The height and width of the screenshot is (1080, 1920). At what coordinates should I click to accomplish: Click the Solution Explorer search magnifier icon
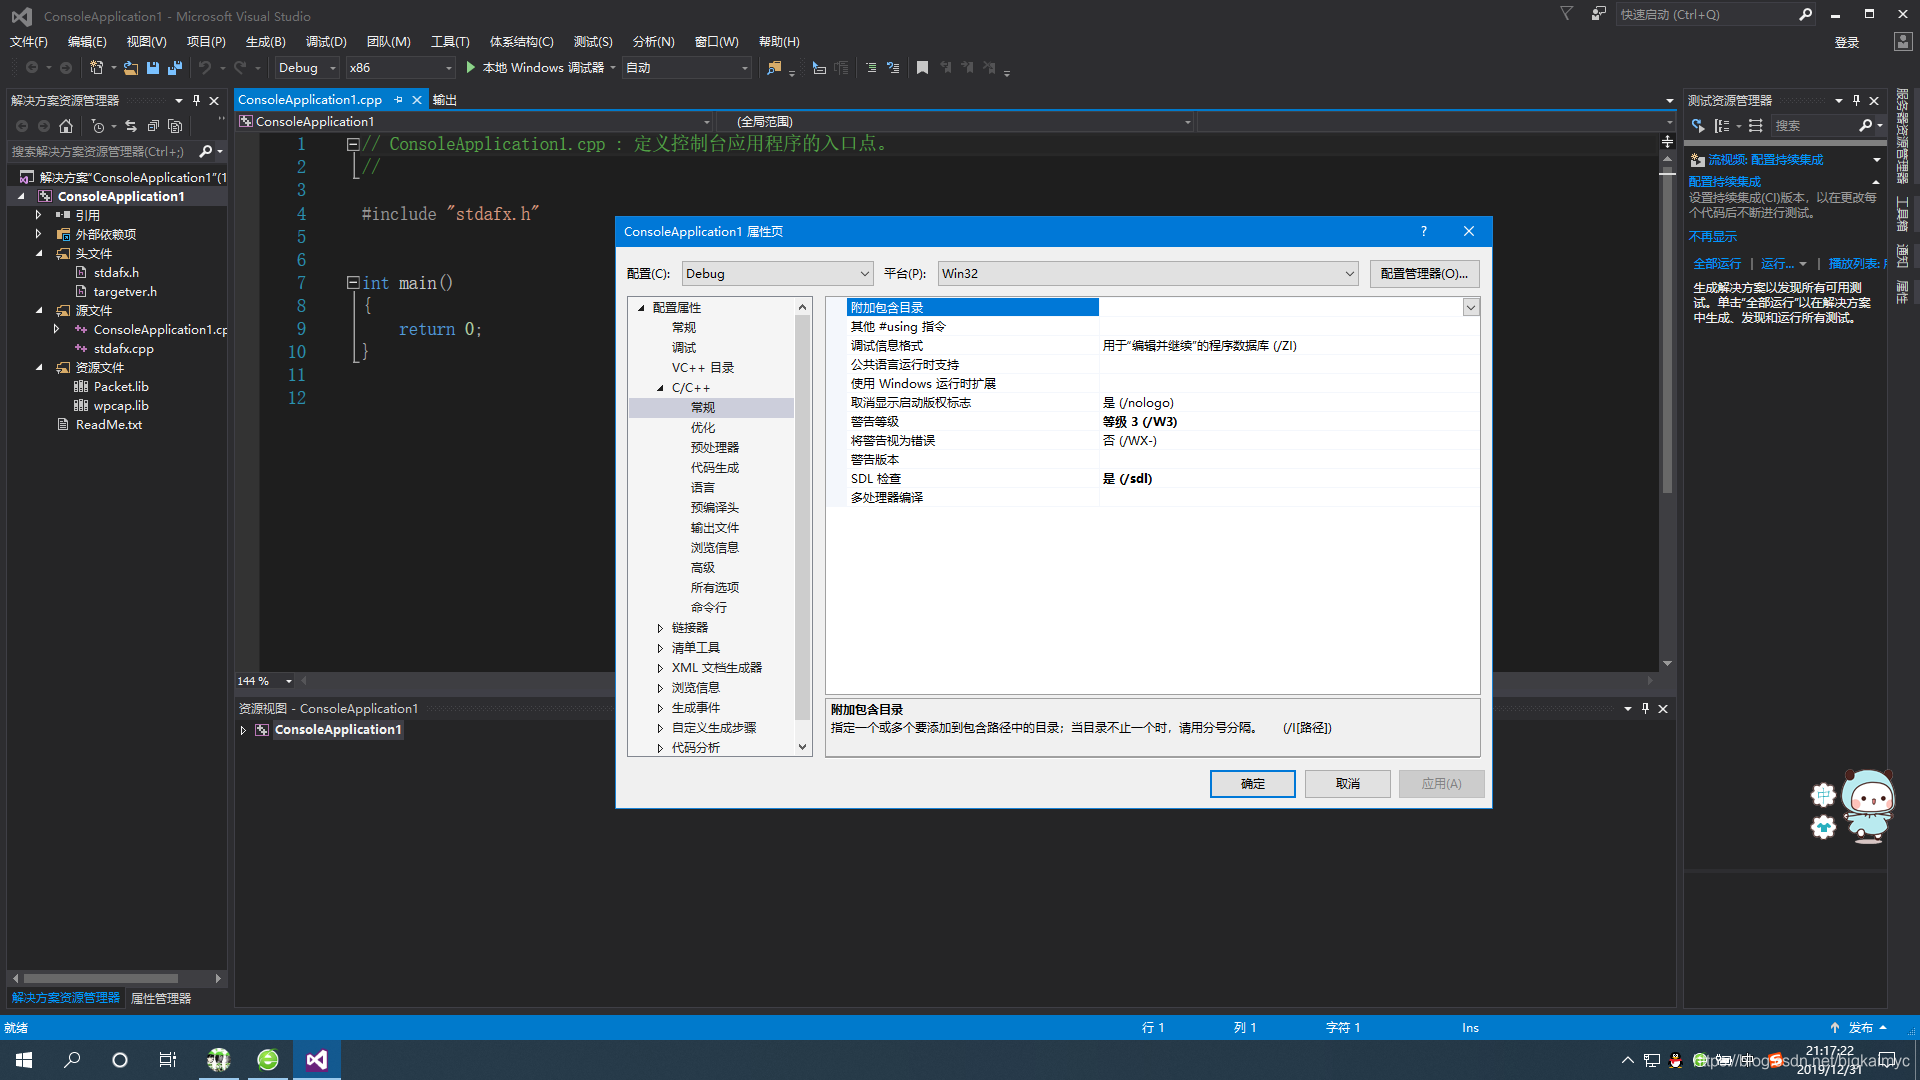coord(206,152)
